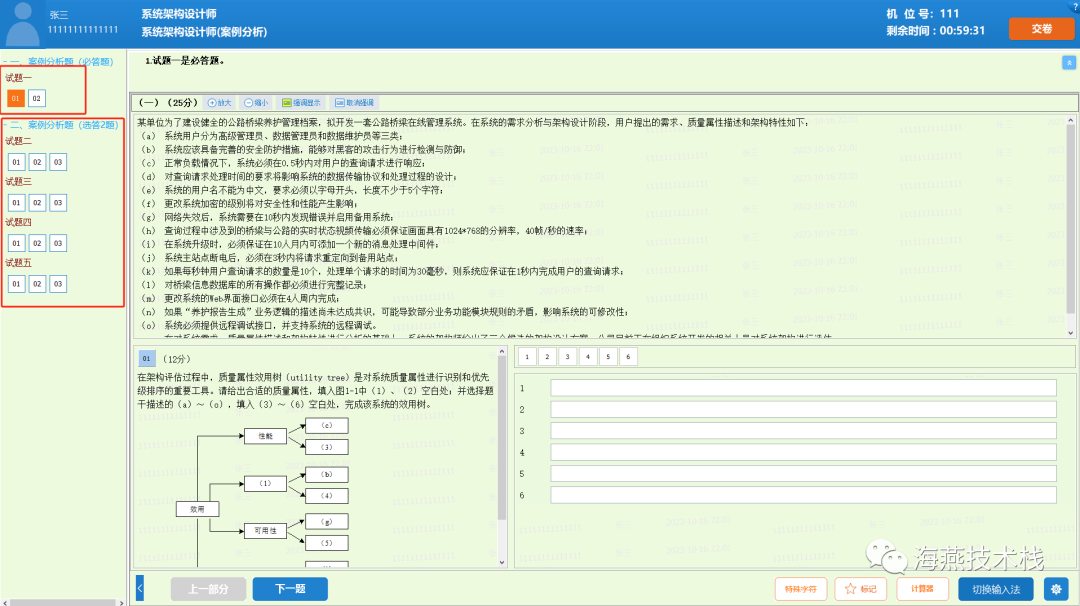Click the question pane scrollbar up arrow
This screenshot has width=1080, height=606.
[501, 352]
